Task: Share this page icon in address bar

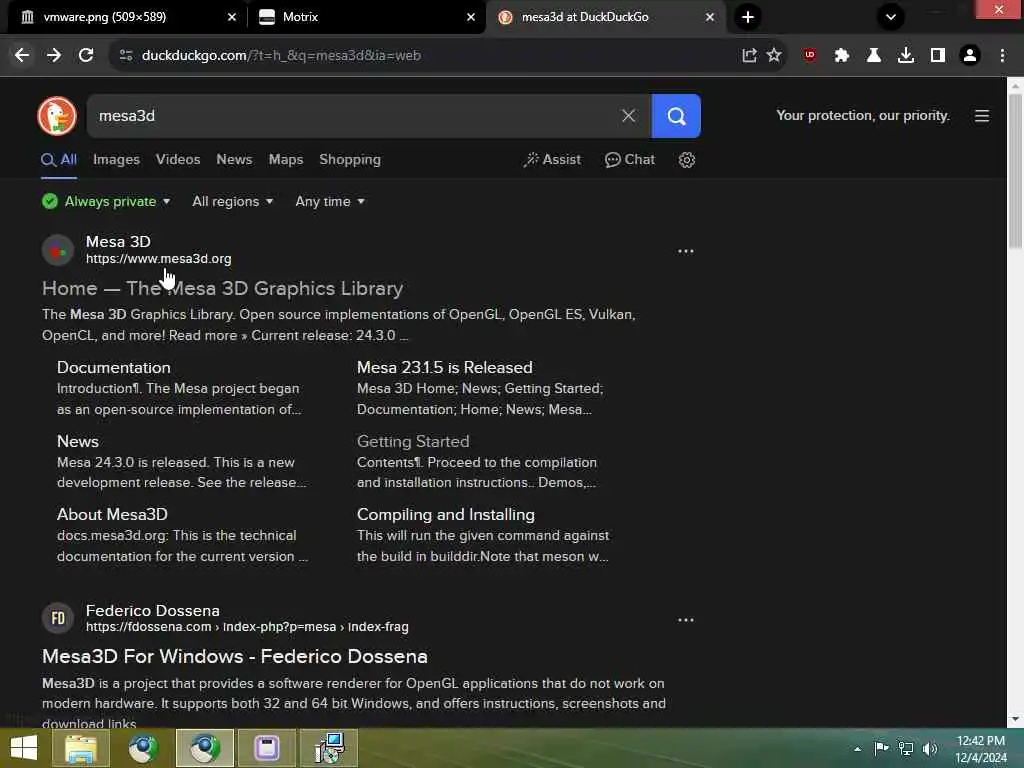Action: (x=749, y=56)
